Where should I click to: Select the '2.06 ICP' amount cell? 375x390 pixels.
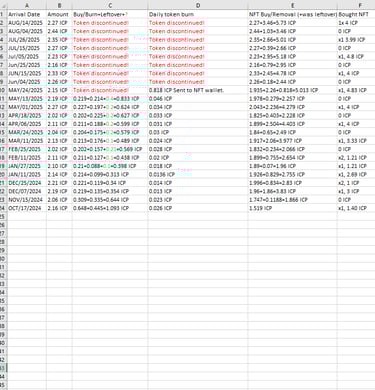pyautogui.click(x=59, y=199)
